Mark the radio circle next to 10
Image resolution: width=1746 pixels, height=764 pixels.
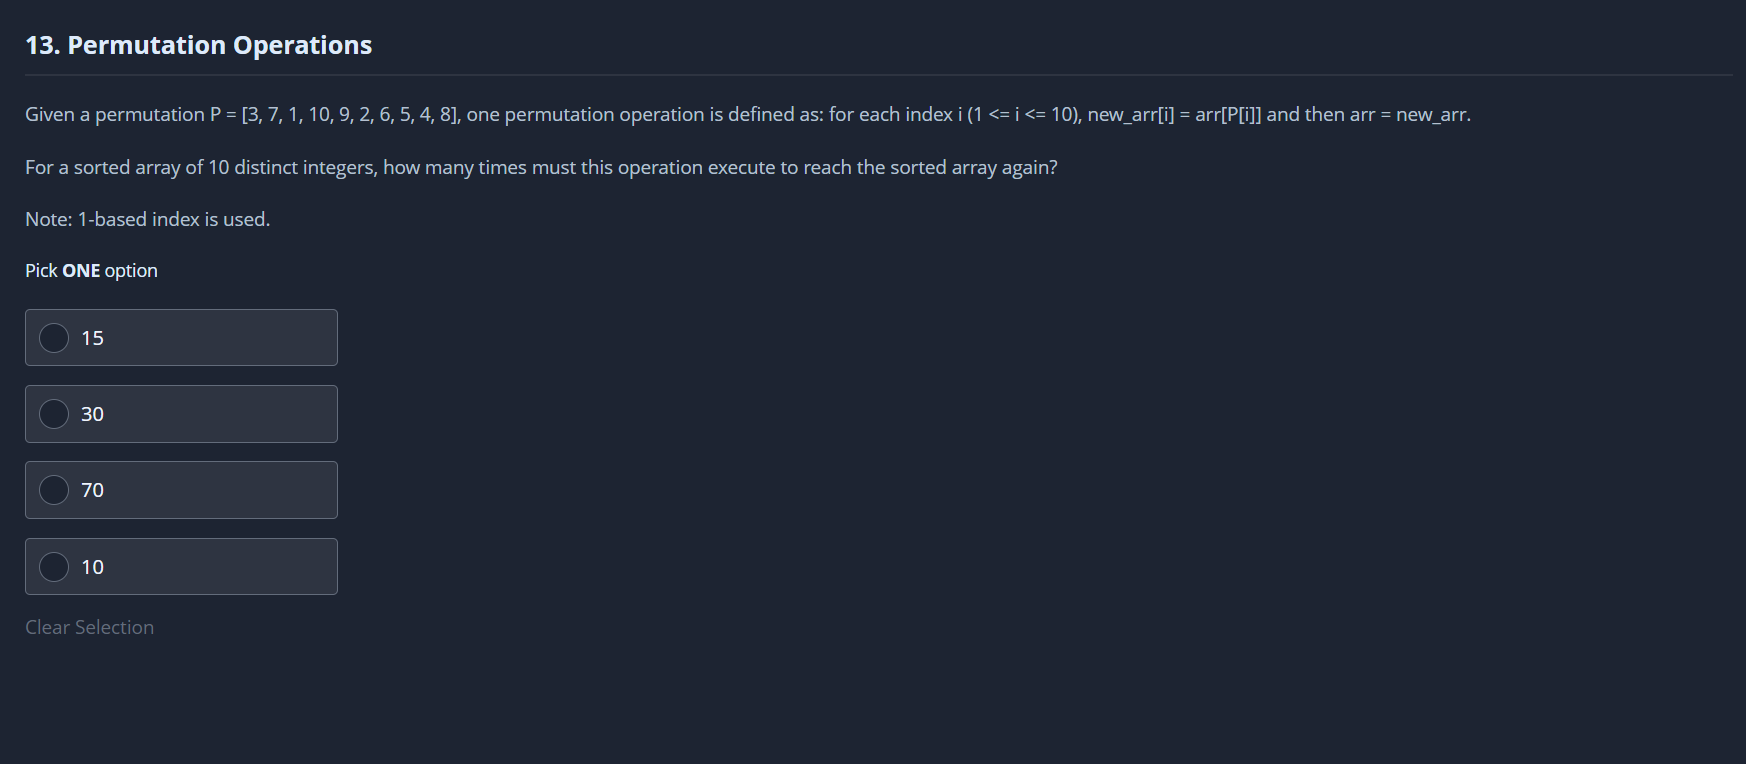coord(54,567)
